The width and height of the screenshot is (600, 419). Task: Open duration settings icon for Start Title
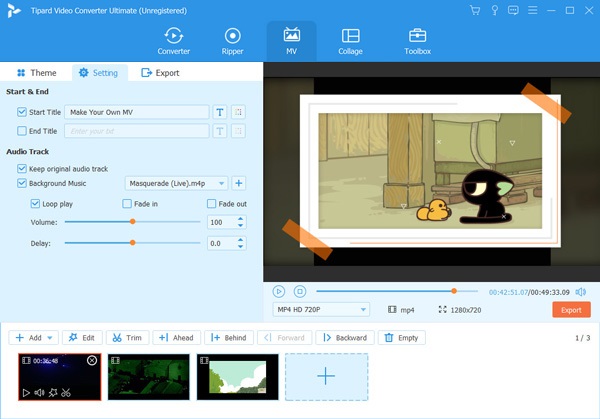(238, 112)
